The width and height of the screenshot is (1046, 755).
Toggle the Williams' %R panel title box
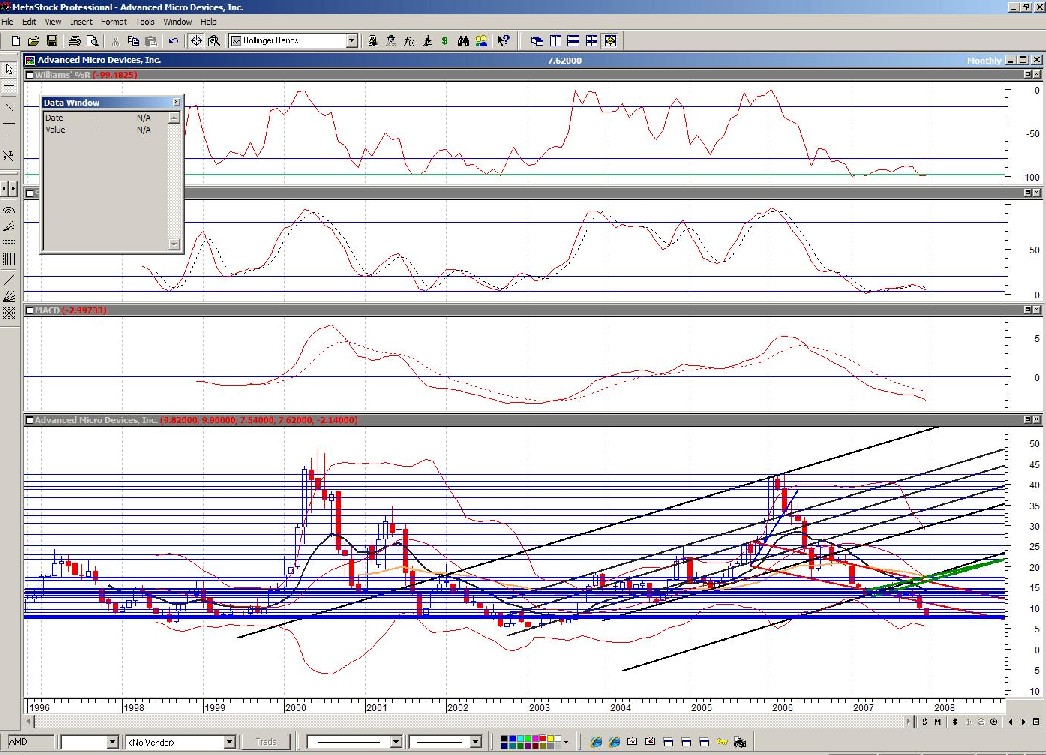point(29,75)
